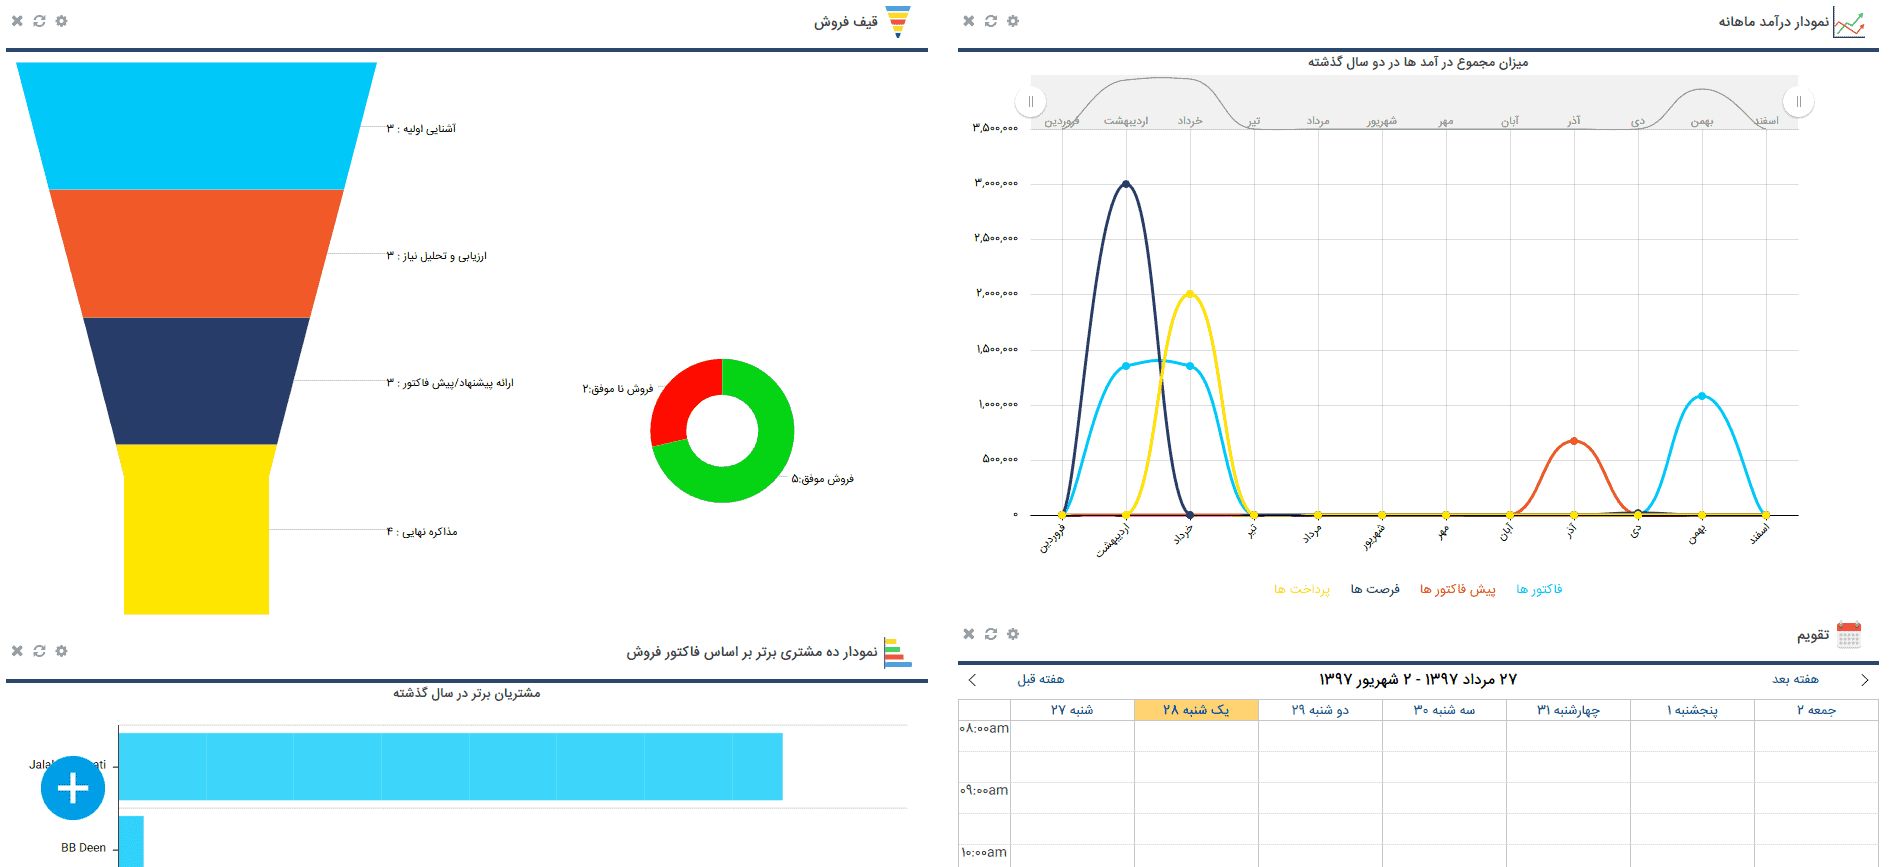
Task: Refresh the monthly income chart widget
Action: click(x=991, y=21)
